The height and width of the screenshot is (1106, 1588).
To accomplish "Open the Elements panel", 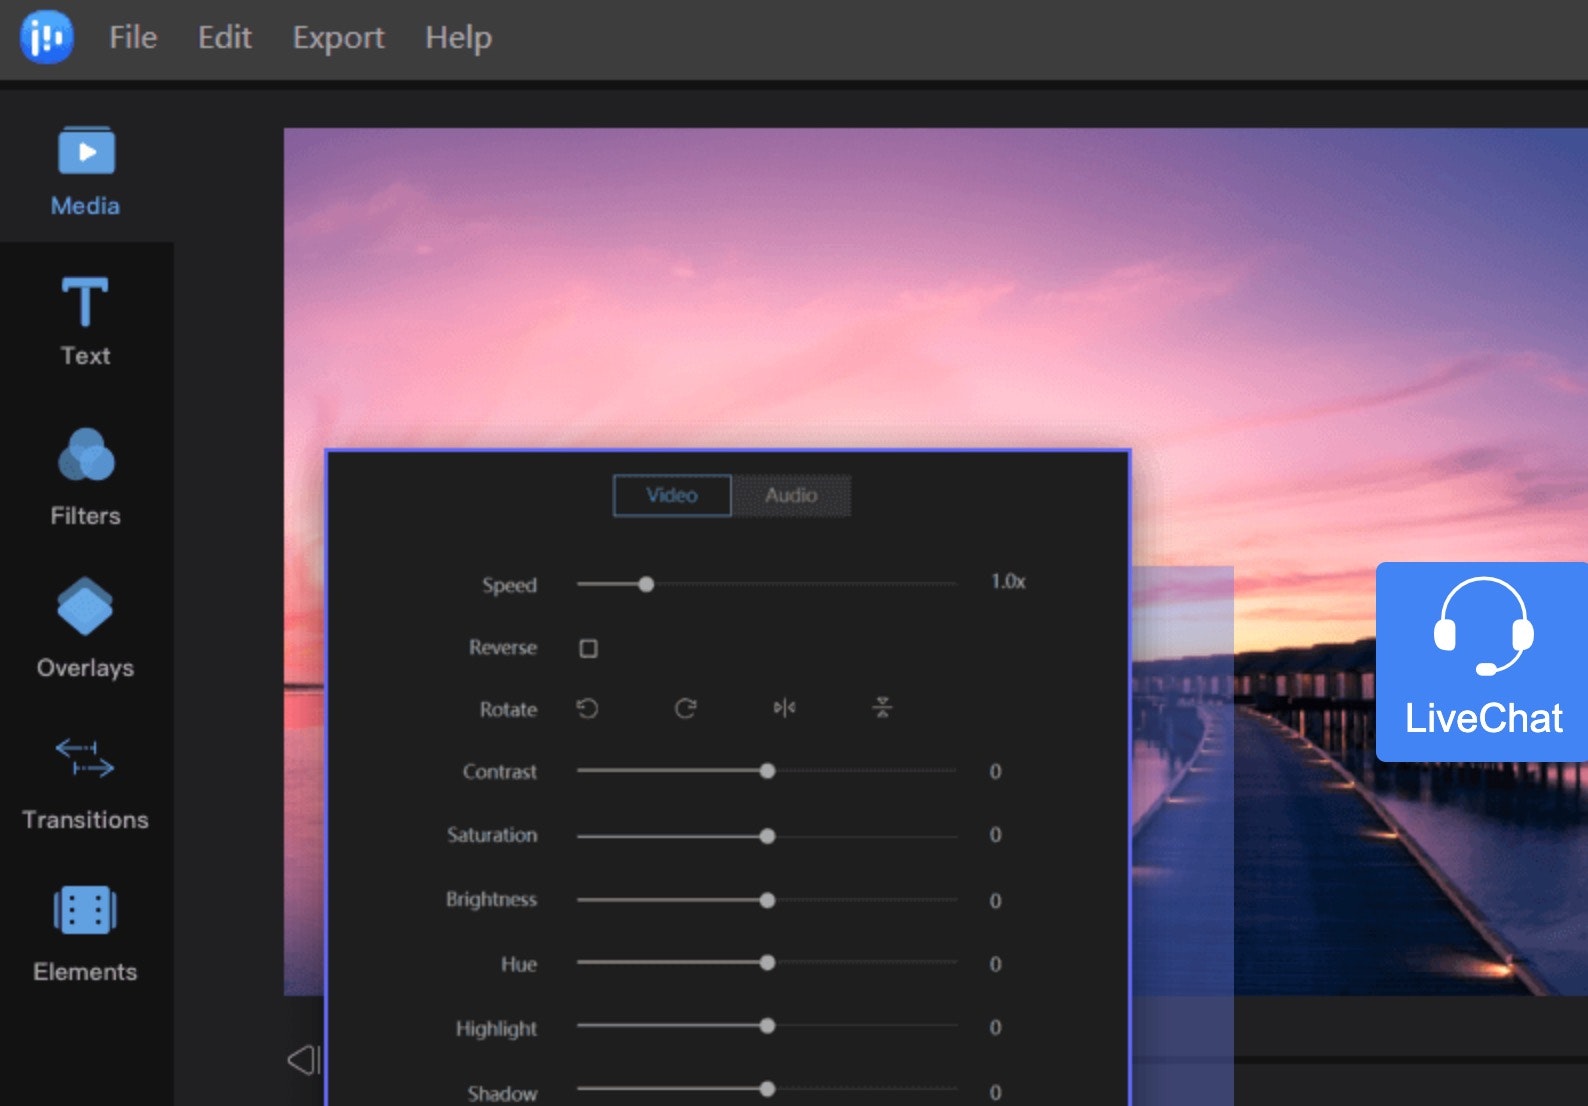I will 86,932.
